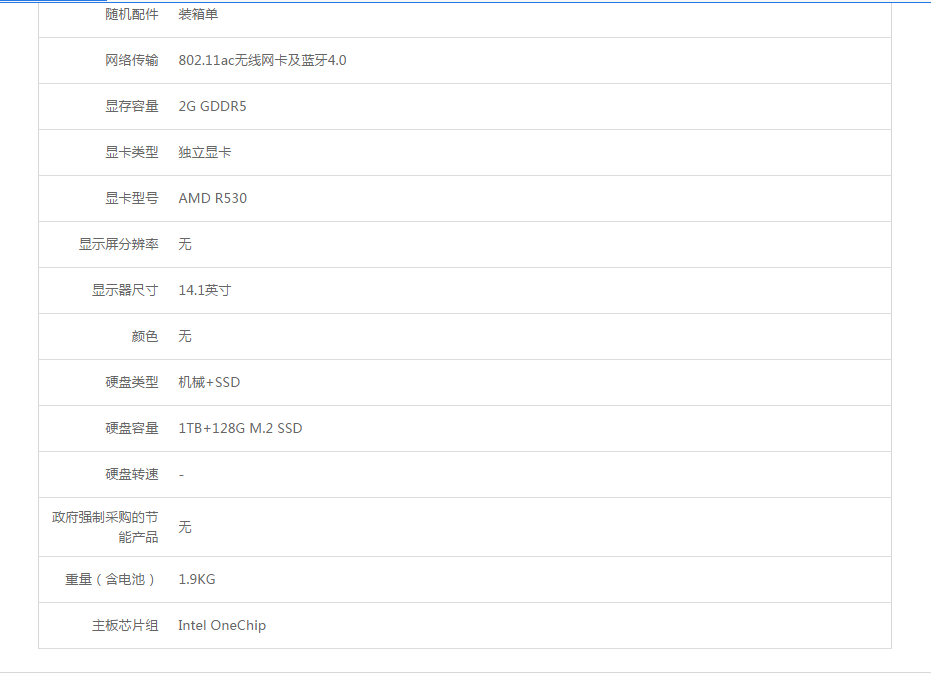Click the Intel OneChip value
Viewport: 931px width, 674px height.
pyautogui.click(x=222, y=625)
